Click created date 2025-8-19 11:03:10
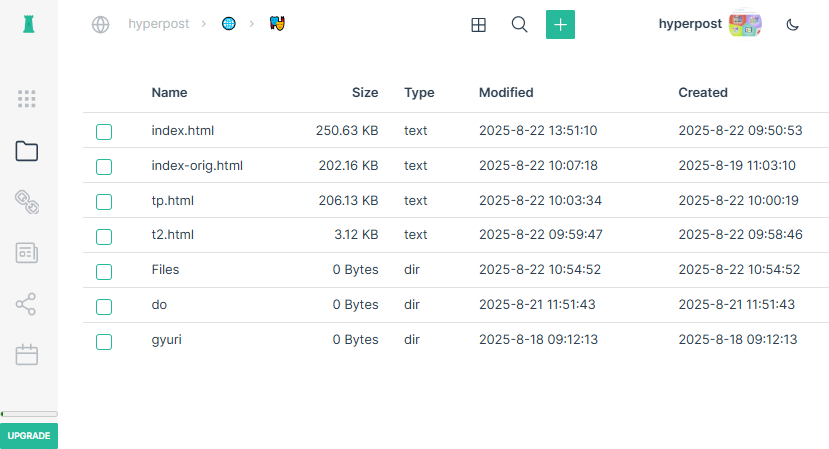This screenshot has height=449, width=829. click(736, 166)
